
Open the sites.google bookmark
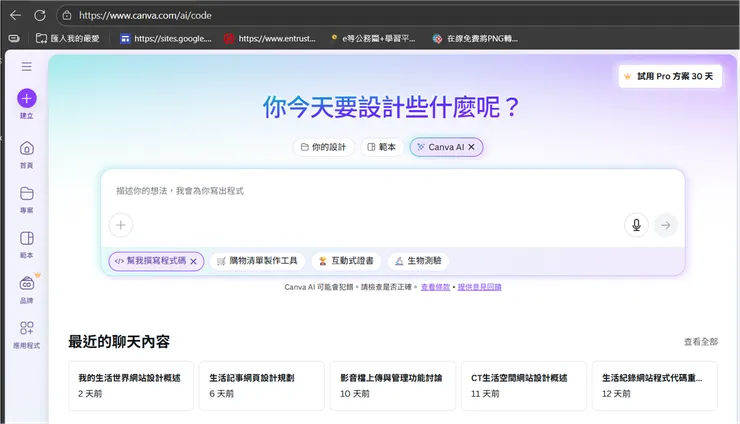coord(166,38)
